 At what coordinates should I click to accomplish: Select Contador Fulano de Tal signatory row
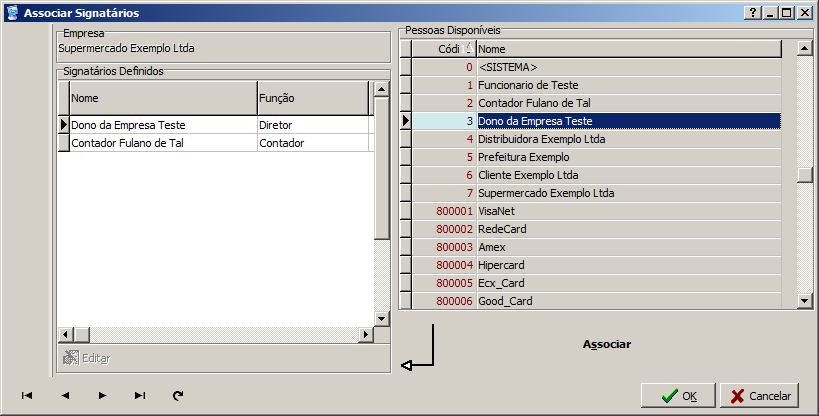coord(162,143)
